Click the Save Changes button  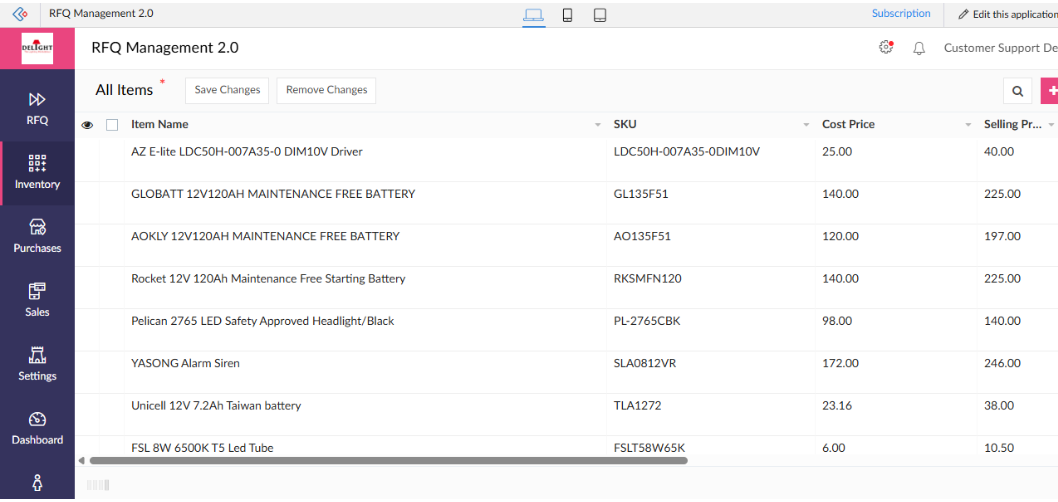[x=227, y=90]
